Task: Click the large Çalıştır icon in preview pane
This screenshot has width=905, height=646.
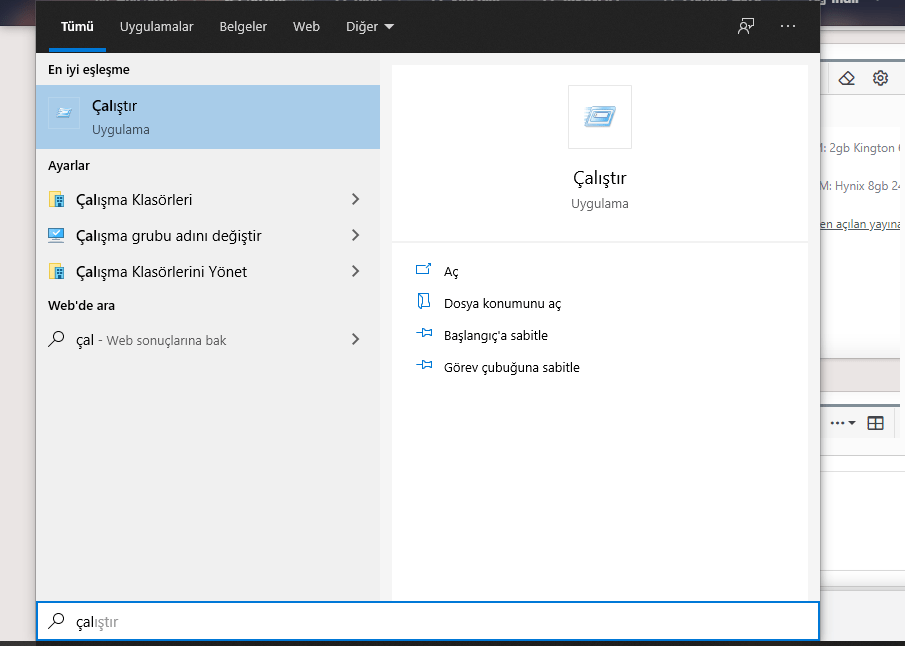Action: coord(600,117)
